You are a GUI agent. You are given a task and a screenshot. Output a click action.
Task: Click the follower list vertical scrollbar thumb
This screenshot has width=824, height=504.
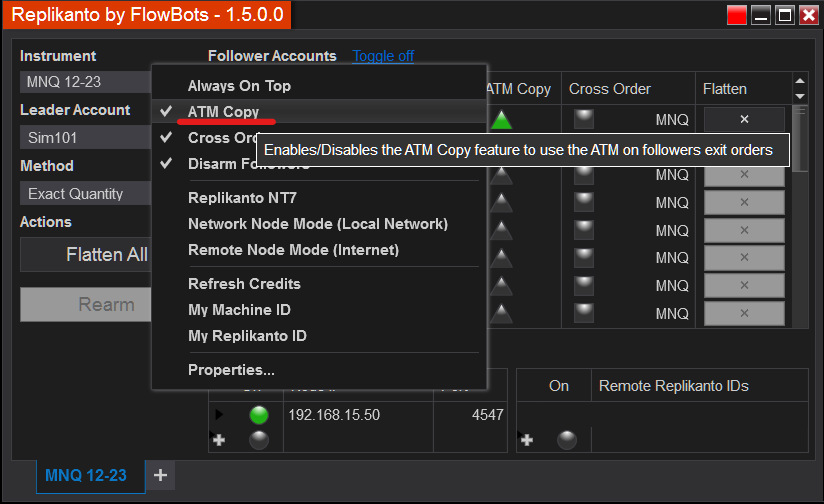pos(800,139)
